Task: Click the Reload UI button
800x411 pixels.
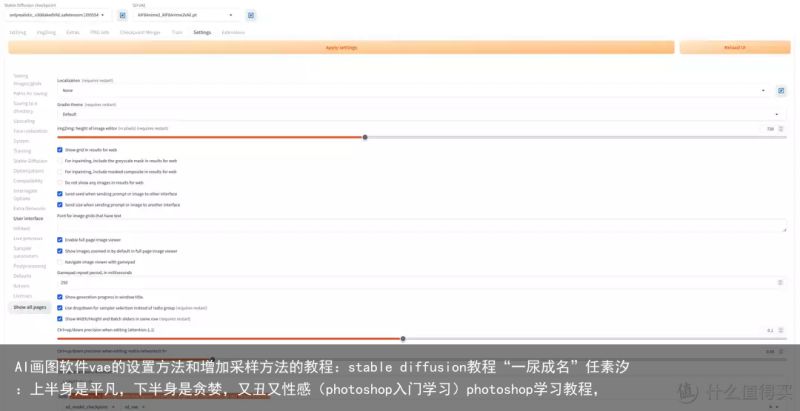Action: pyautogui.click(x=735, y=47)
